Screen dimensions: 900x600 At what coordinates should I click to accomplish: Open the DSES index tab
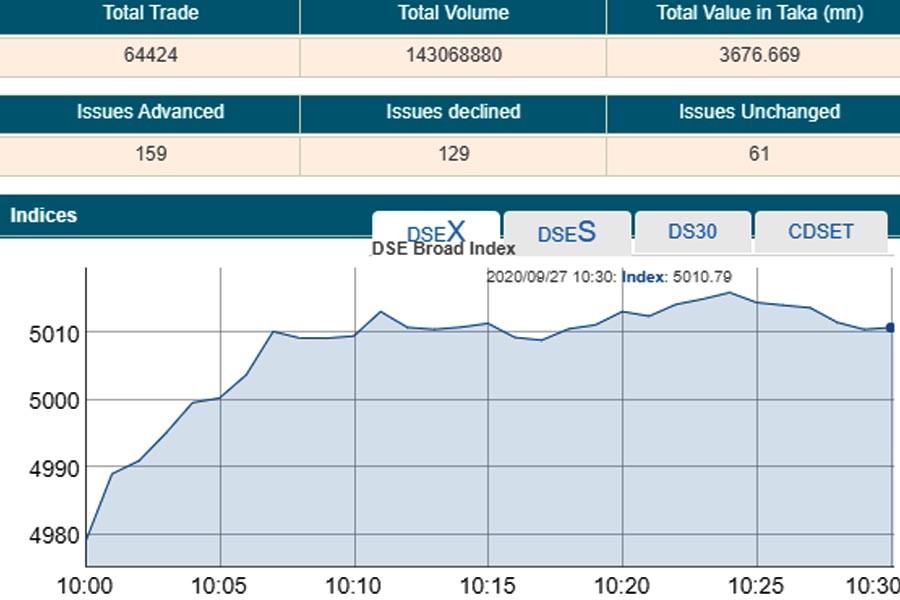566,232
